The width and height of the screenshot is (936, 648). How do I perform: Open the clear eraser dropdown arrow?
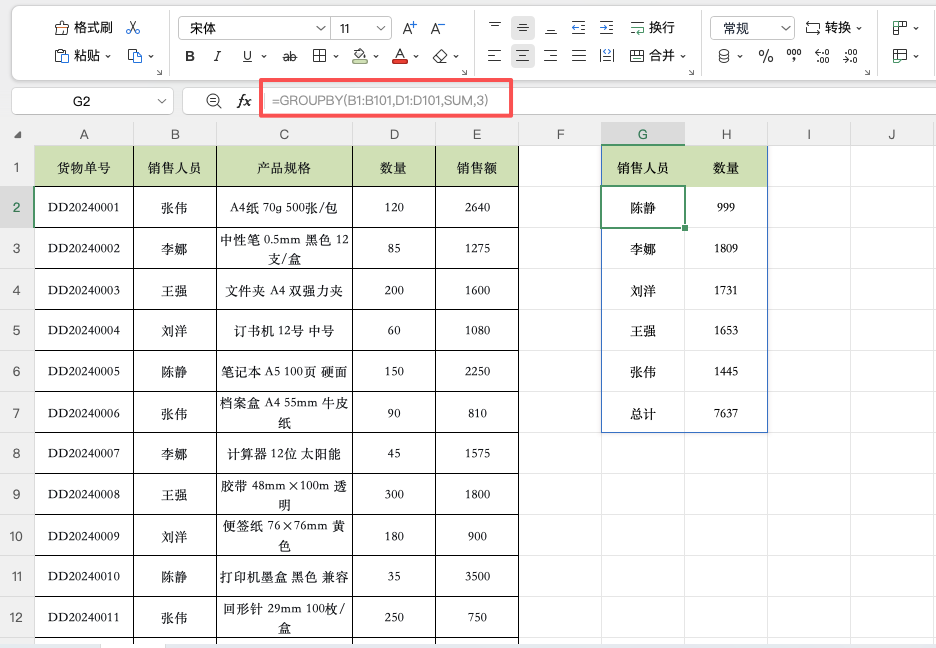(x=456, y=57)
